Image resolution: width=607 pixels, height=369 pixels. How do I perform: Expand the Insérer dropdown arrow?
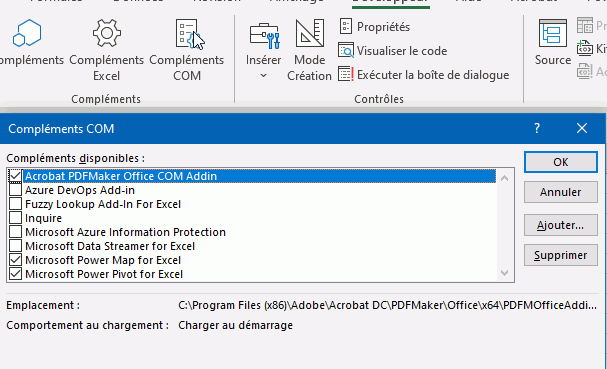tap(263, 76)
